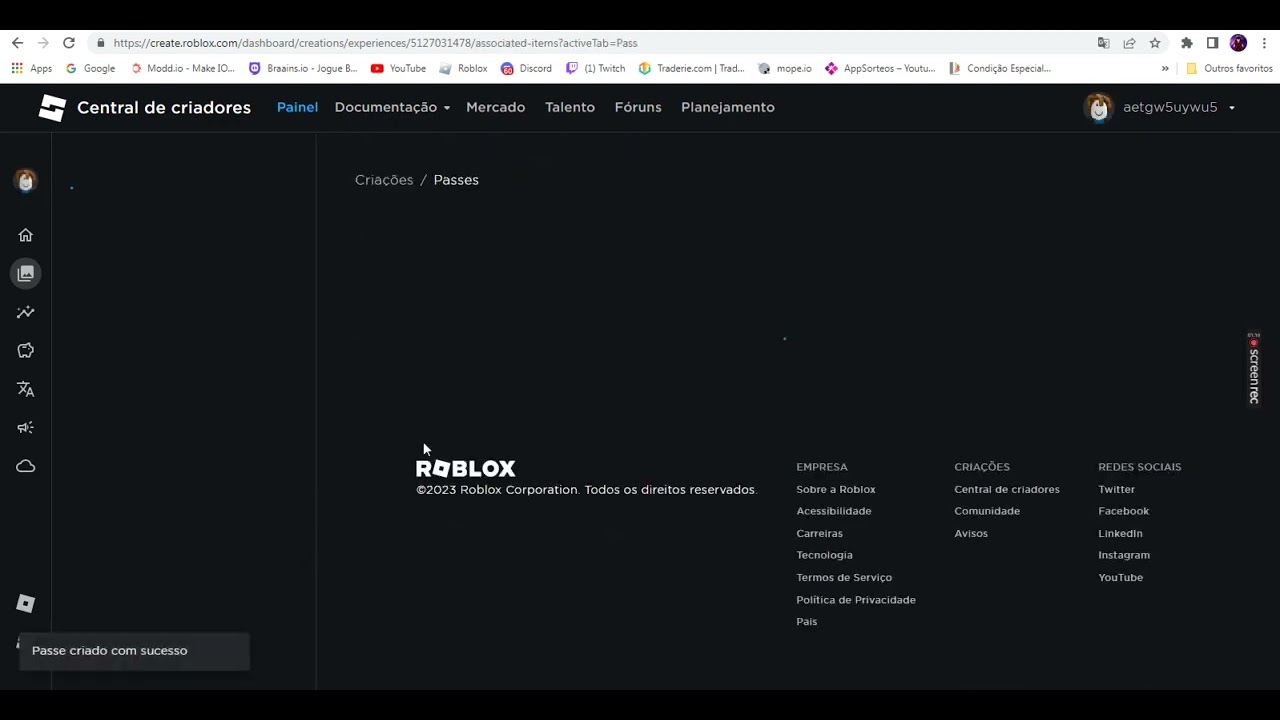The height and width of the screenshot is (720, 1280).
Task: Open the cloud icon in the sidebar
Action: click(x=26, y=466)
